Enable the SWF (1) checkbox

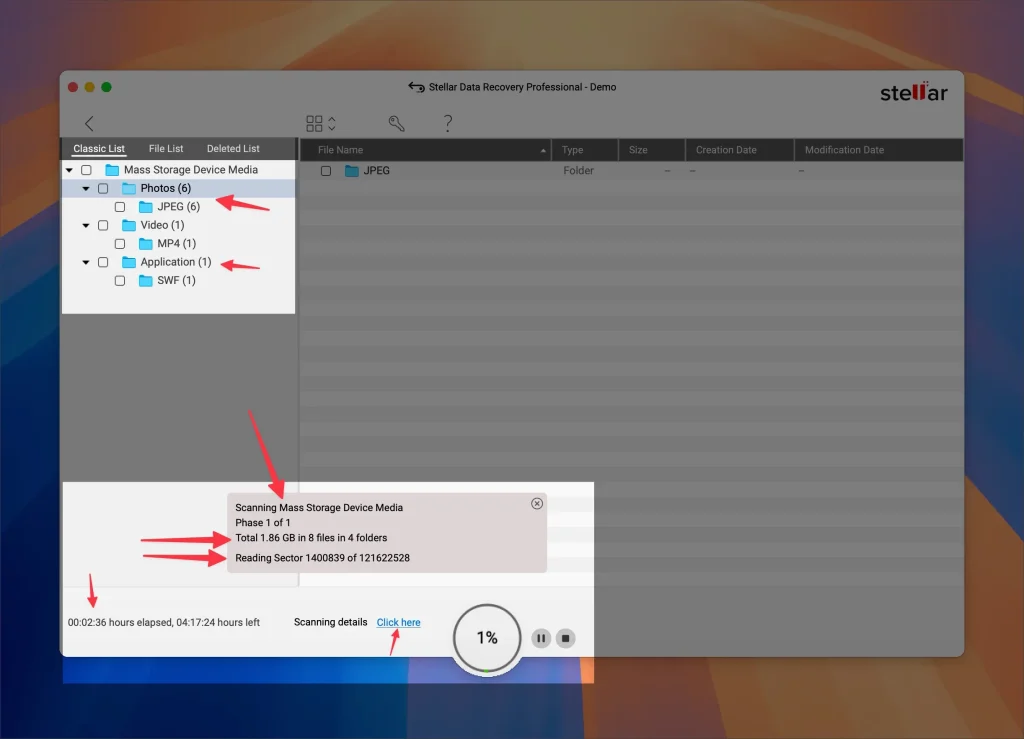click(120, 281)
